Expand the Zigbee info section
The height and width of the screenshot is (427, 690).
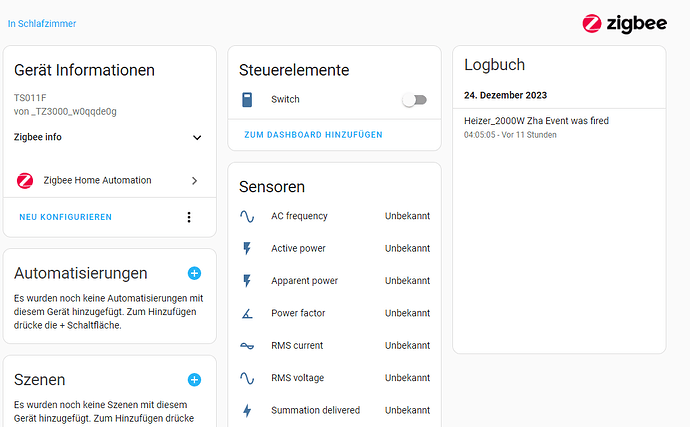click(x=108, y=137)
